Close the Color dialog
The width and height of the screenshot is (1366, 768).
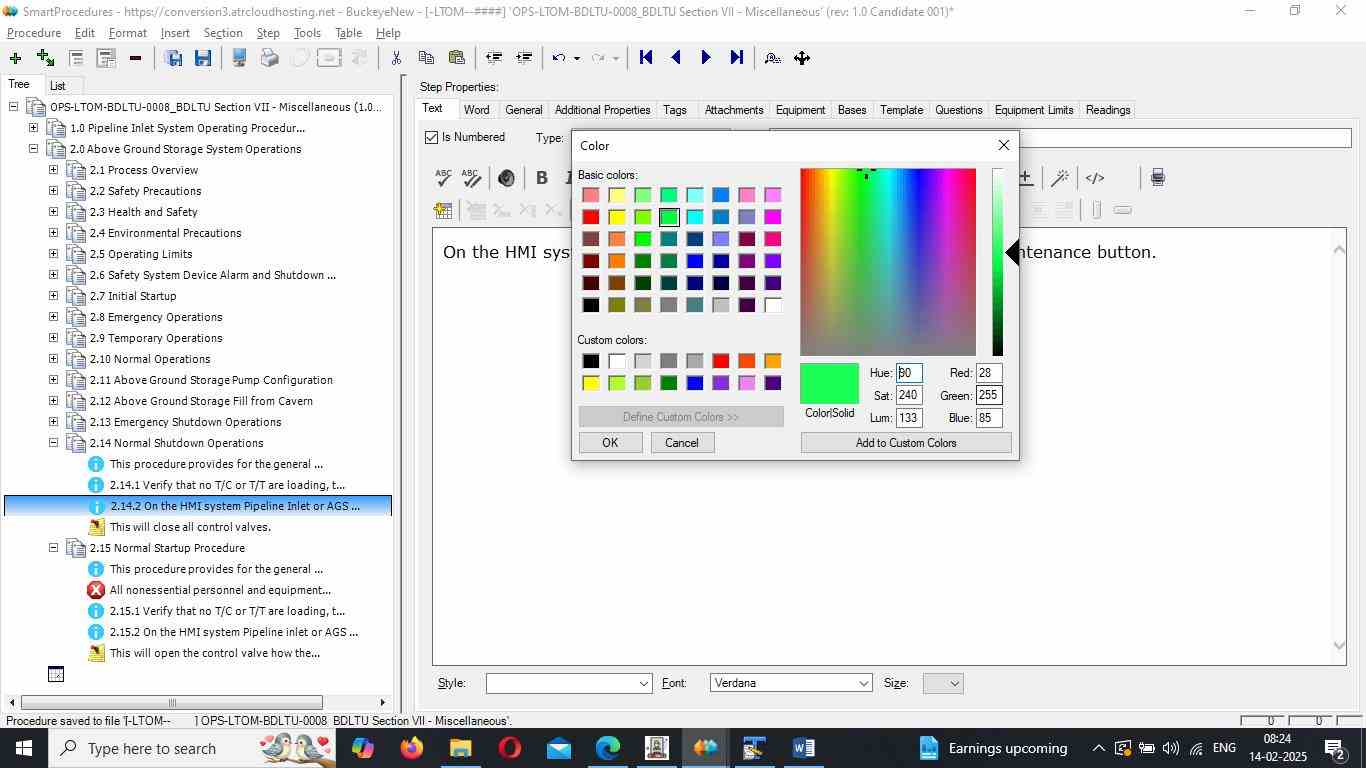pyautogui.click(x=1004, y=146)
